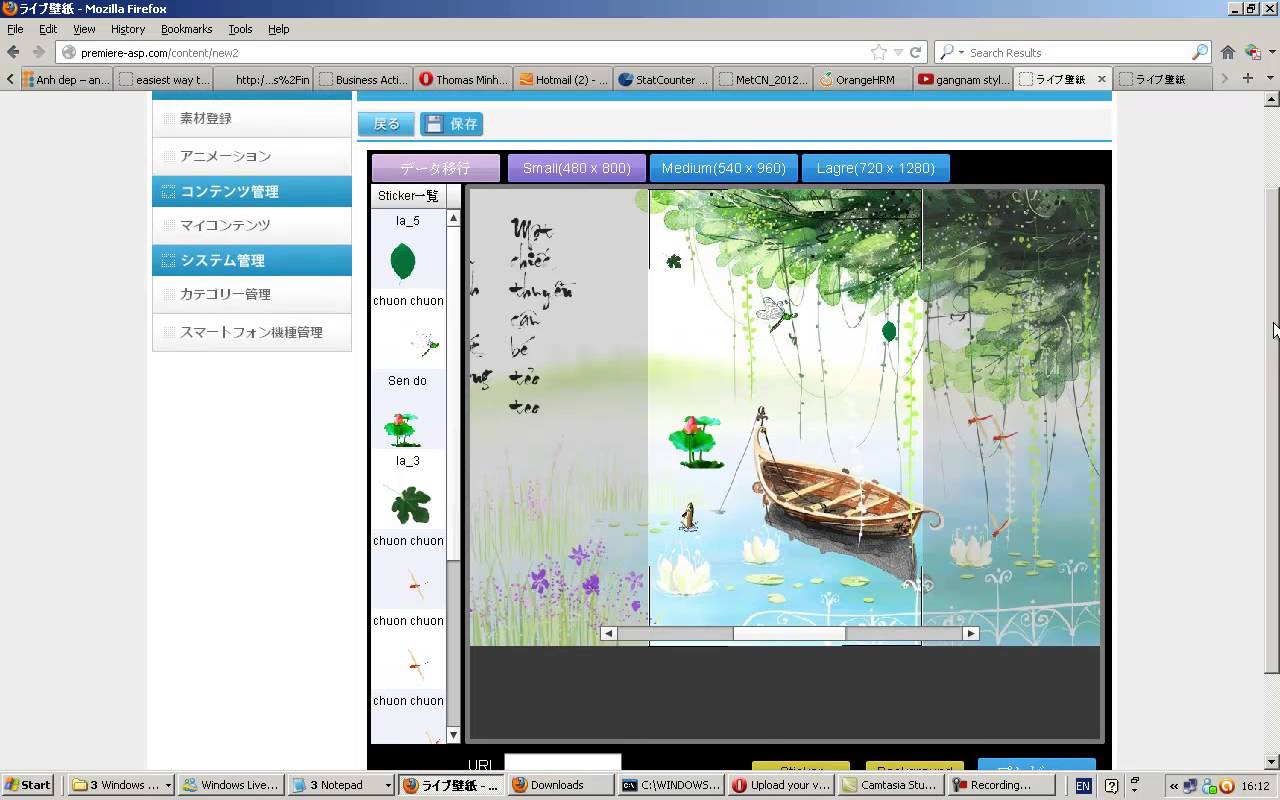Open the search engine dropdown

[961, 52]
